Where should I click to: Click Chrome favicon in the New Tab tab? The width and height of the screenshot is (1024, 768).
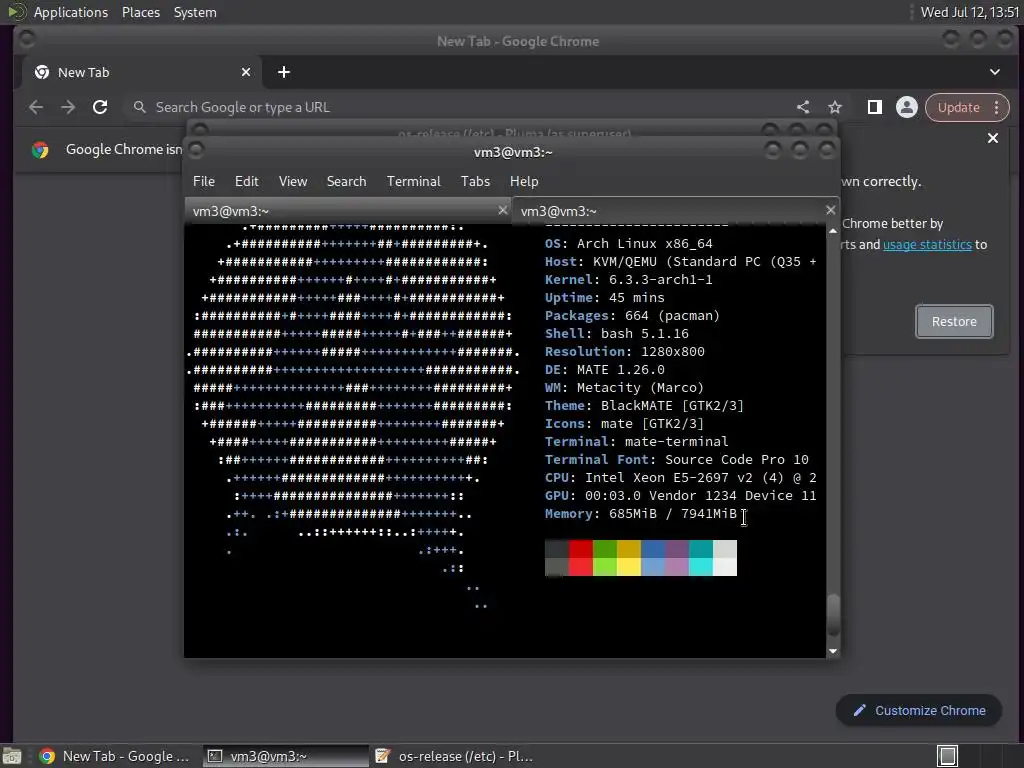coord(42,72)
